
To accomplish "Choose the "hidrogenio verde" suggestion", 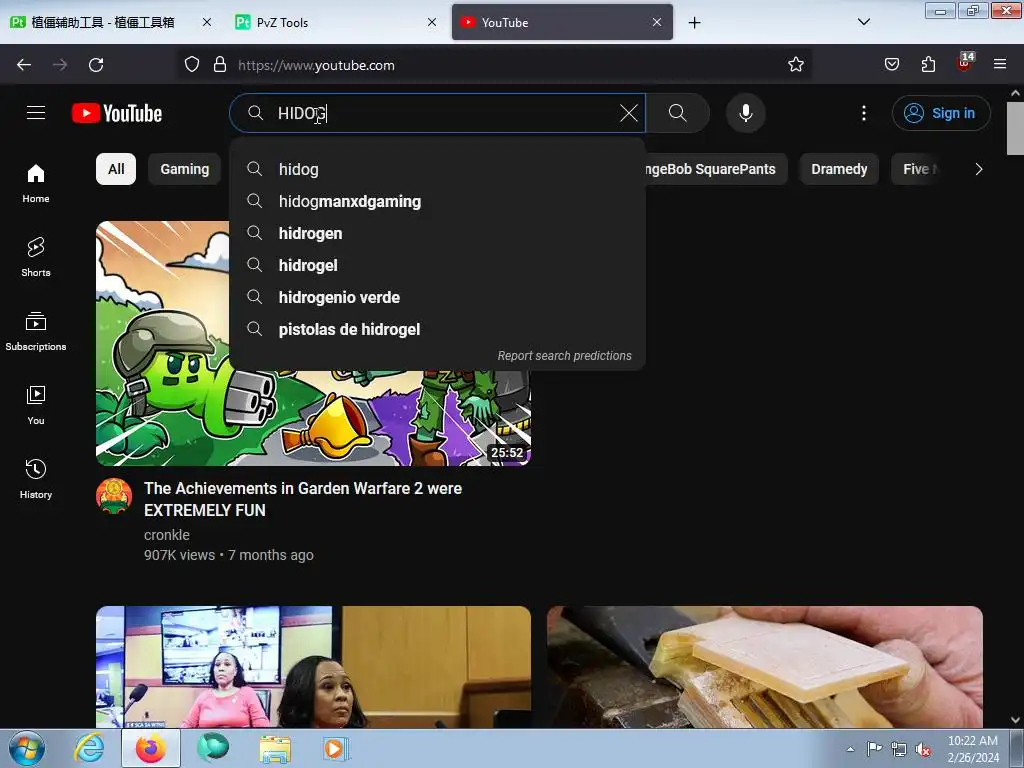I will coord(438,297).
